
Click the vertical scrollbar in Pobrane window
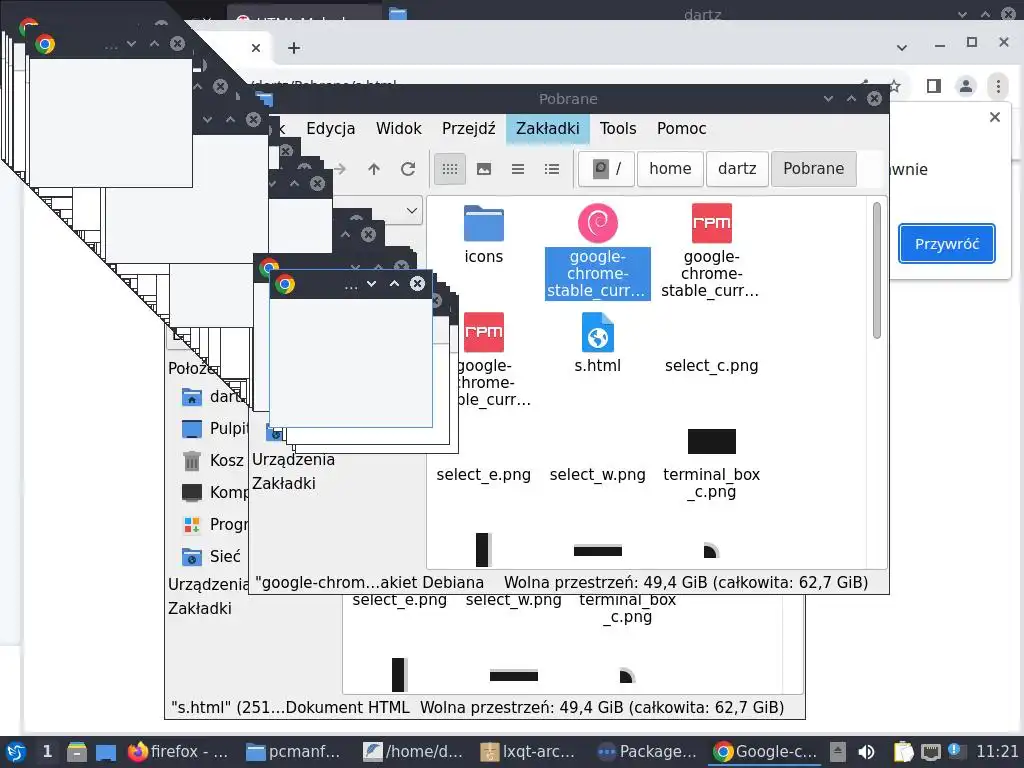[x=876, y=270]
